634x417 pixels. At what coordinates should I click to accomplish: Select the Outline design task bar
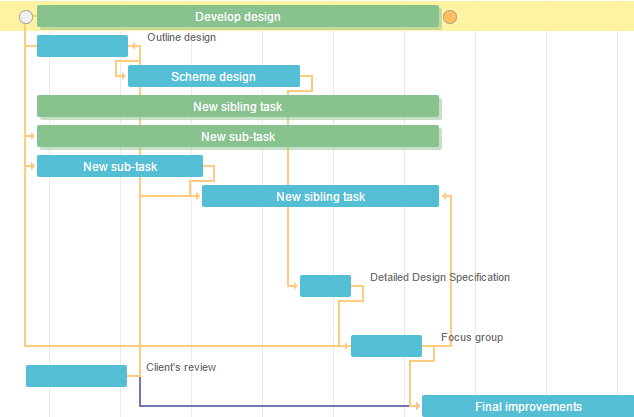82,46
